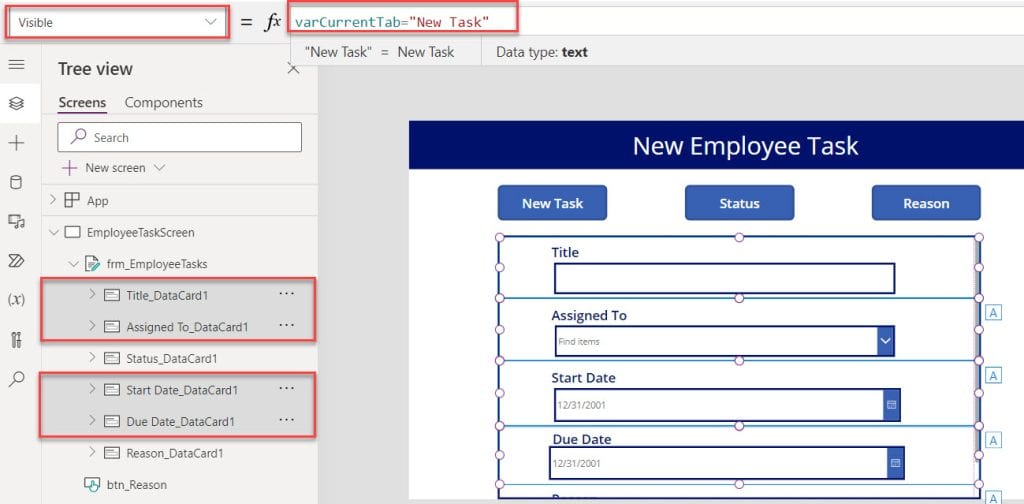Click the New Task button on canvas
This screenshot has width=1024, height=504.
click(x=552, y=203)
